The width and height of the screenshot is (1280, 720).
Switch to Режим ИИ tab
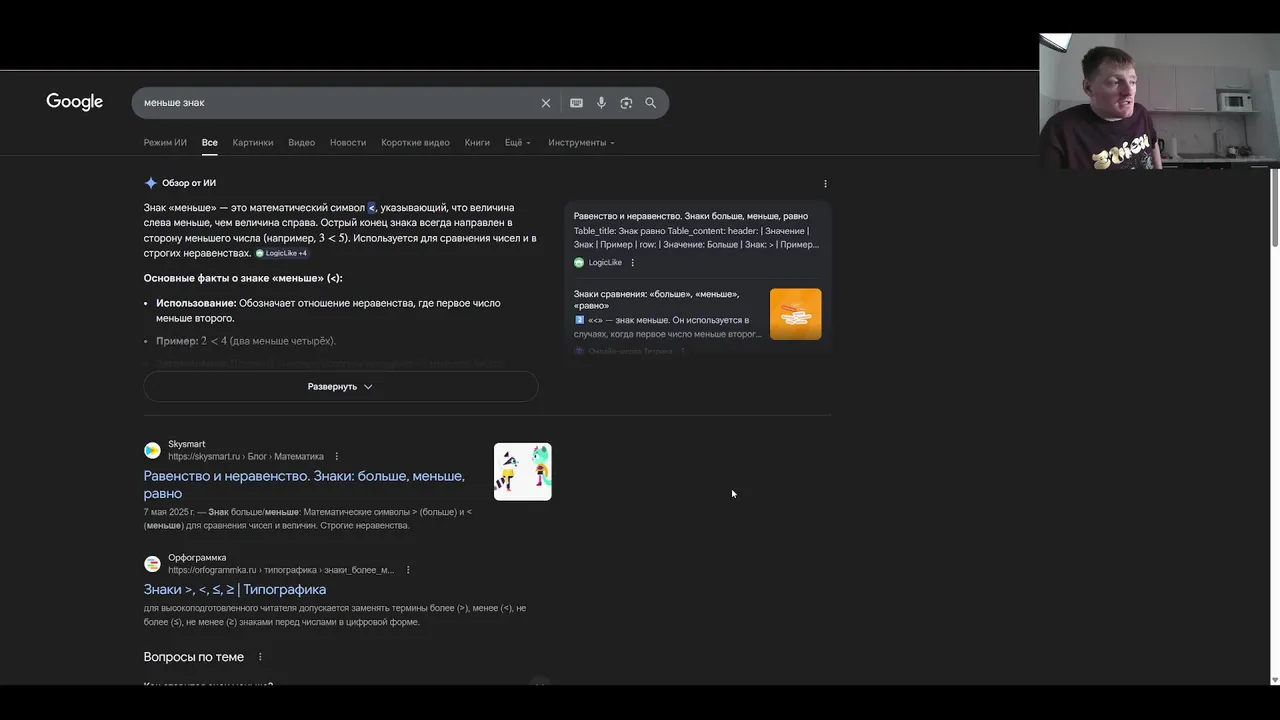pos(165,143)
